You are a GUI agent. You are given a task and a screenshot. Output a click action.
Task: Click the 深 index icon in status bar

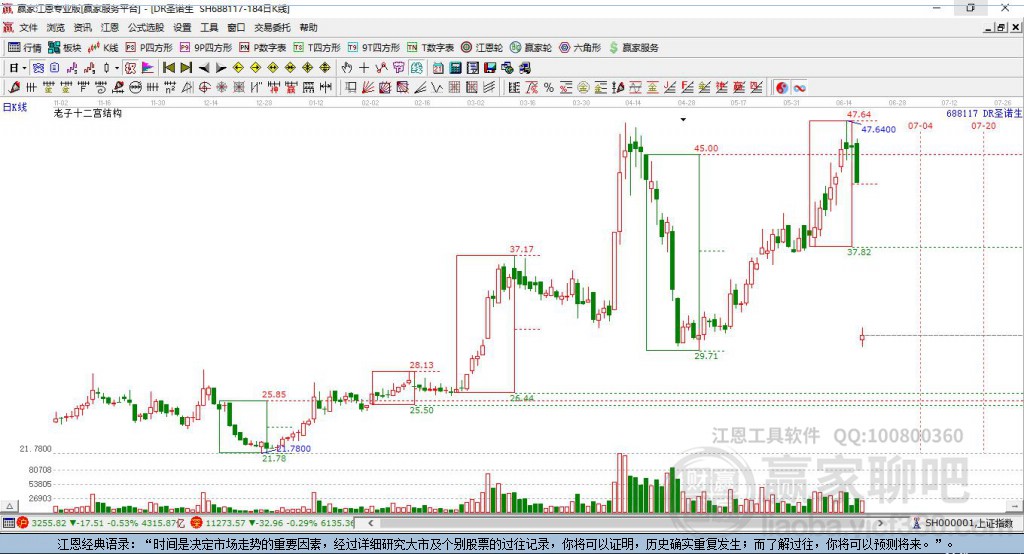click(197, 523)
